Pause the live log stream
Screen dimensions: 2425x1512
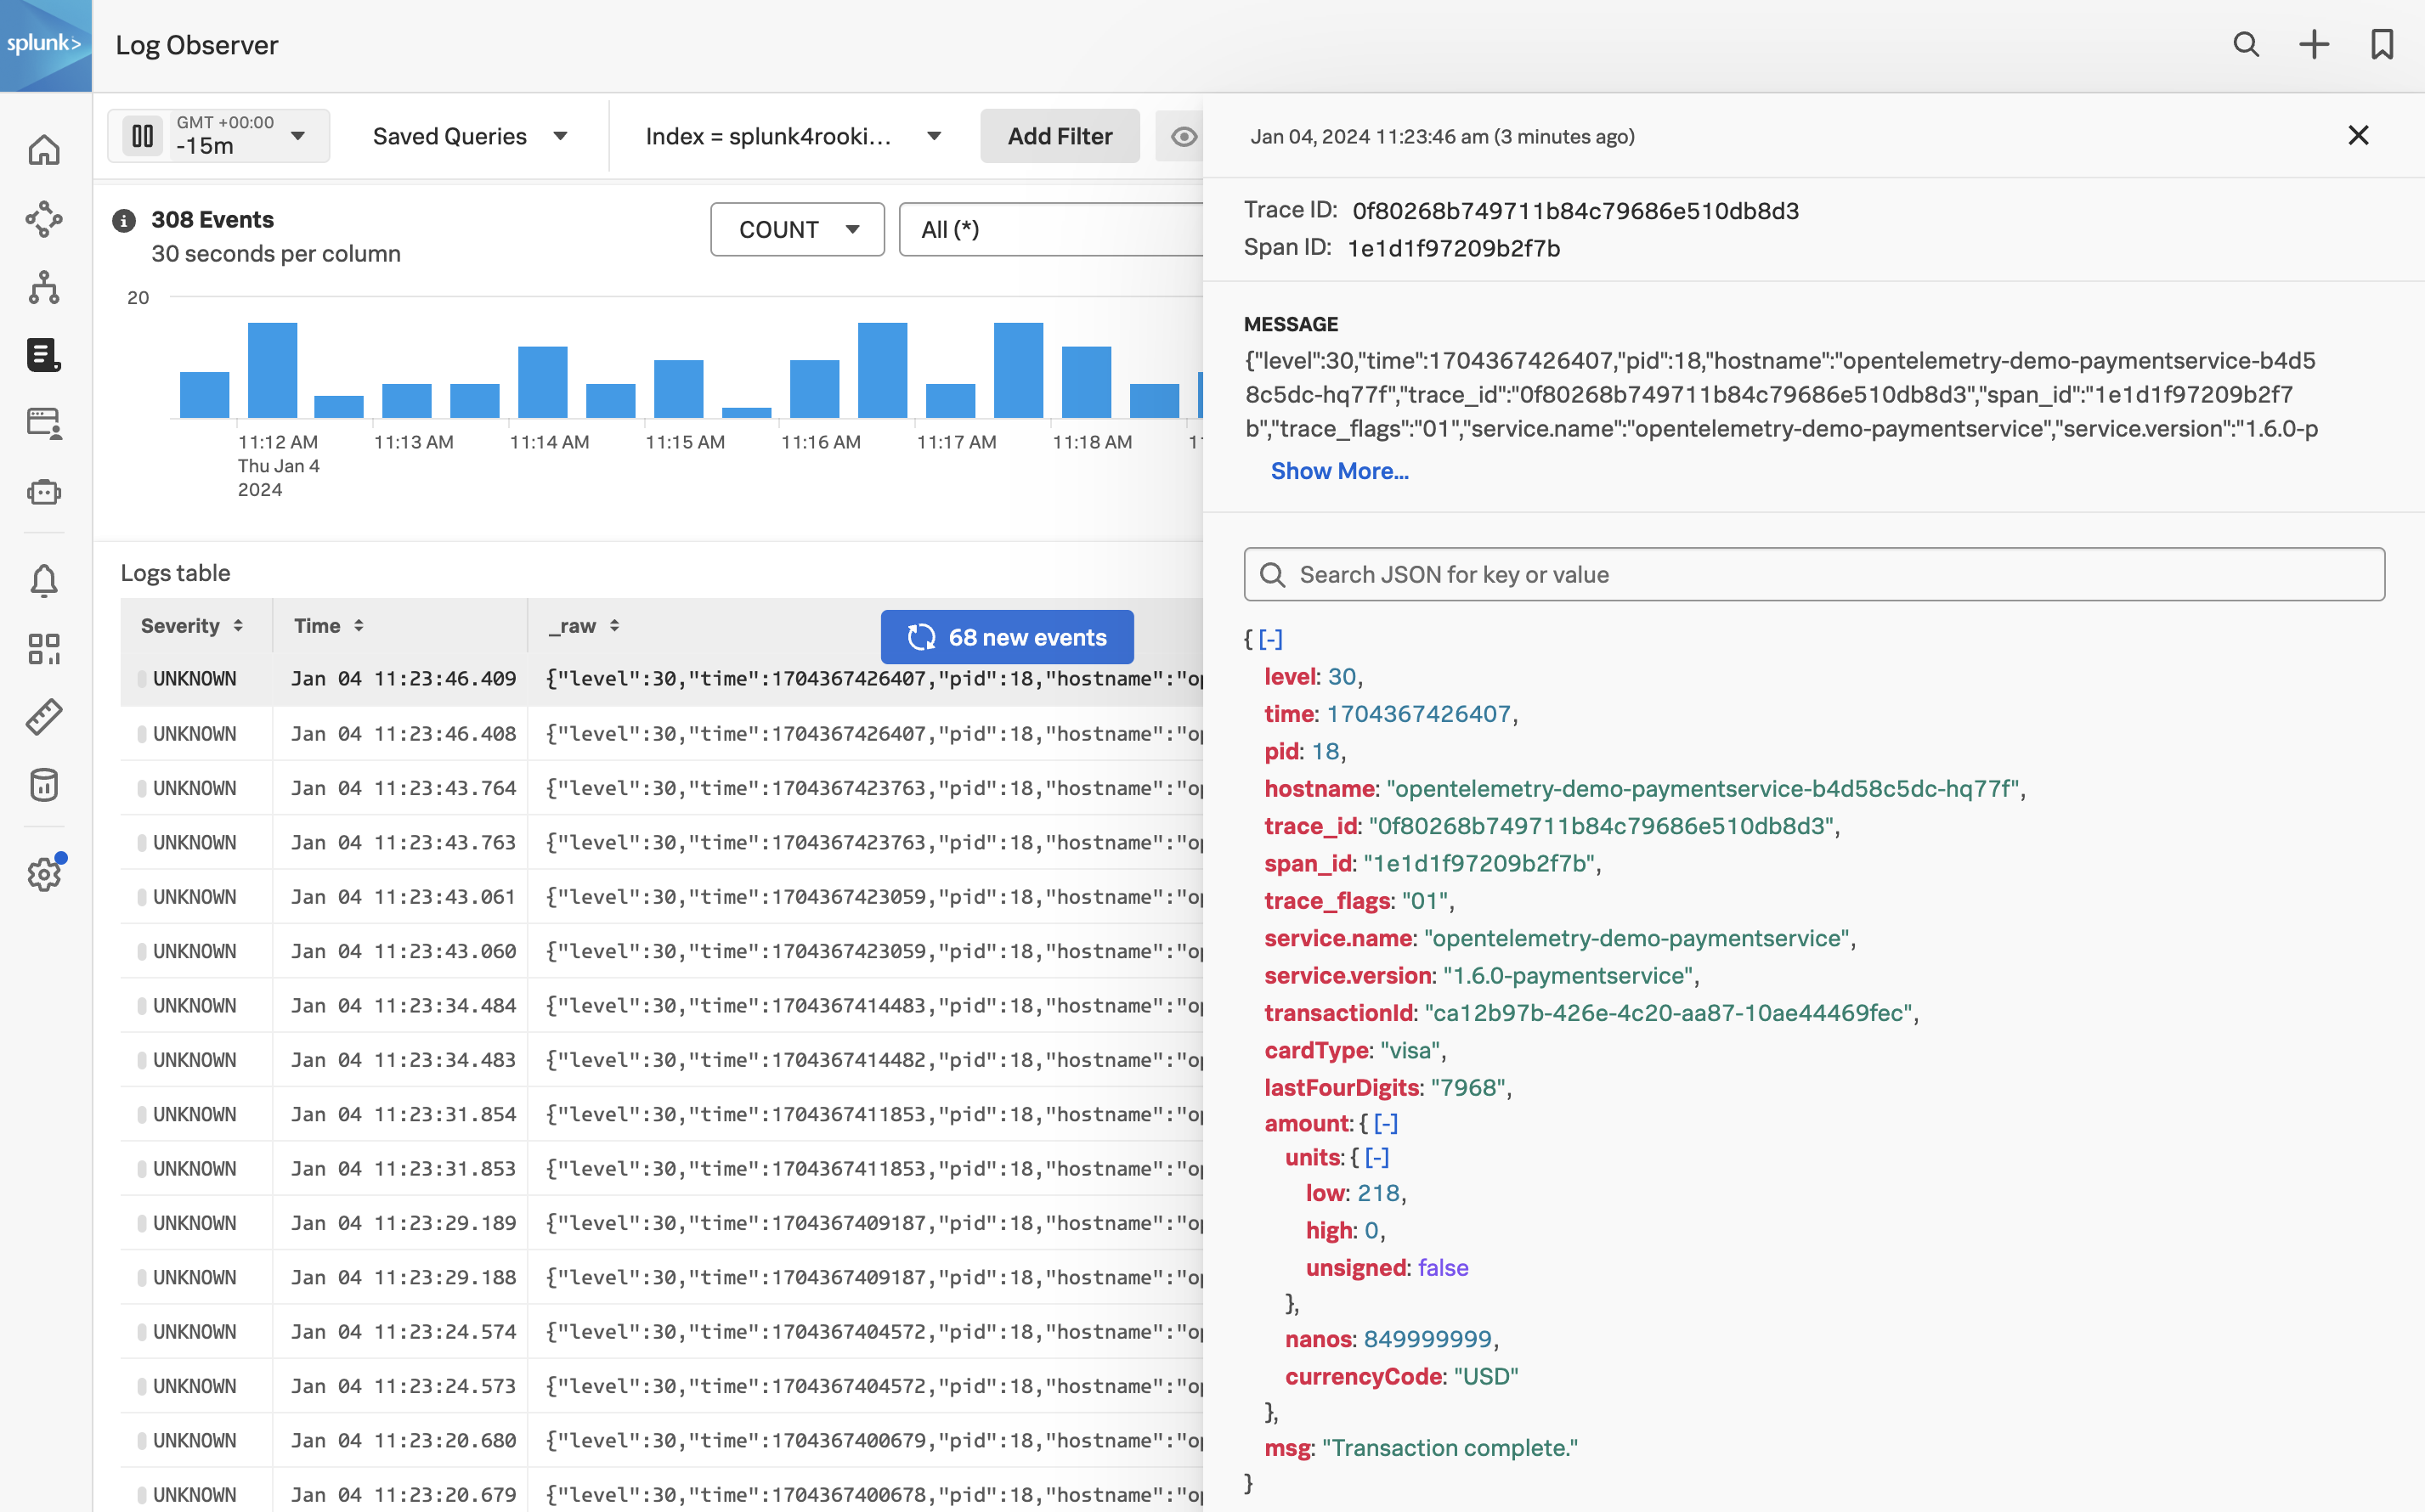pos(143,136)
